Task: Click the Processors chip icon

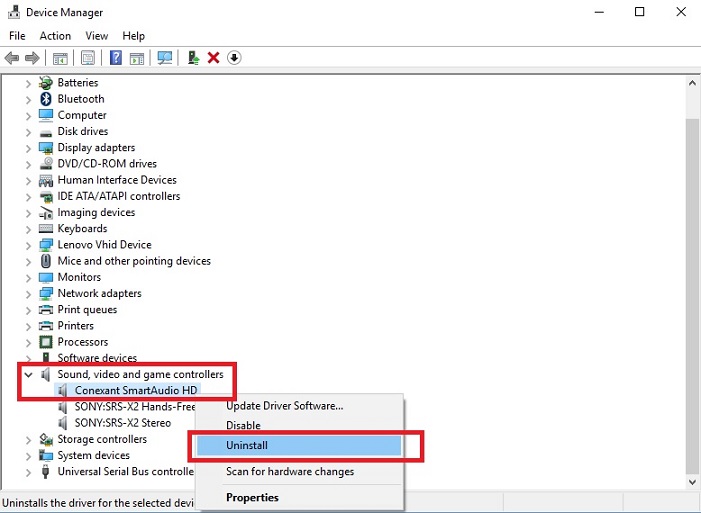Action: (46, 342)
